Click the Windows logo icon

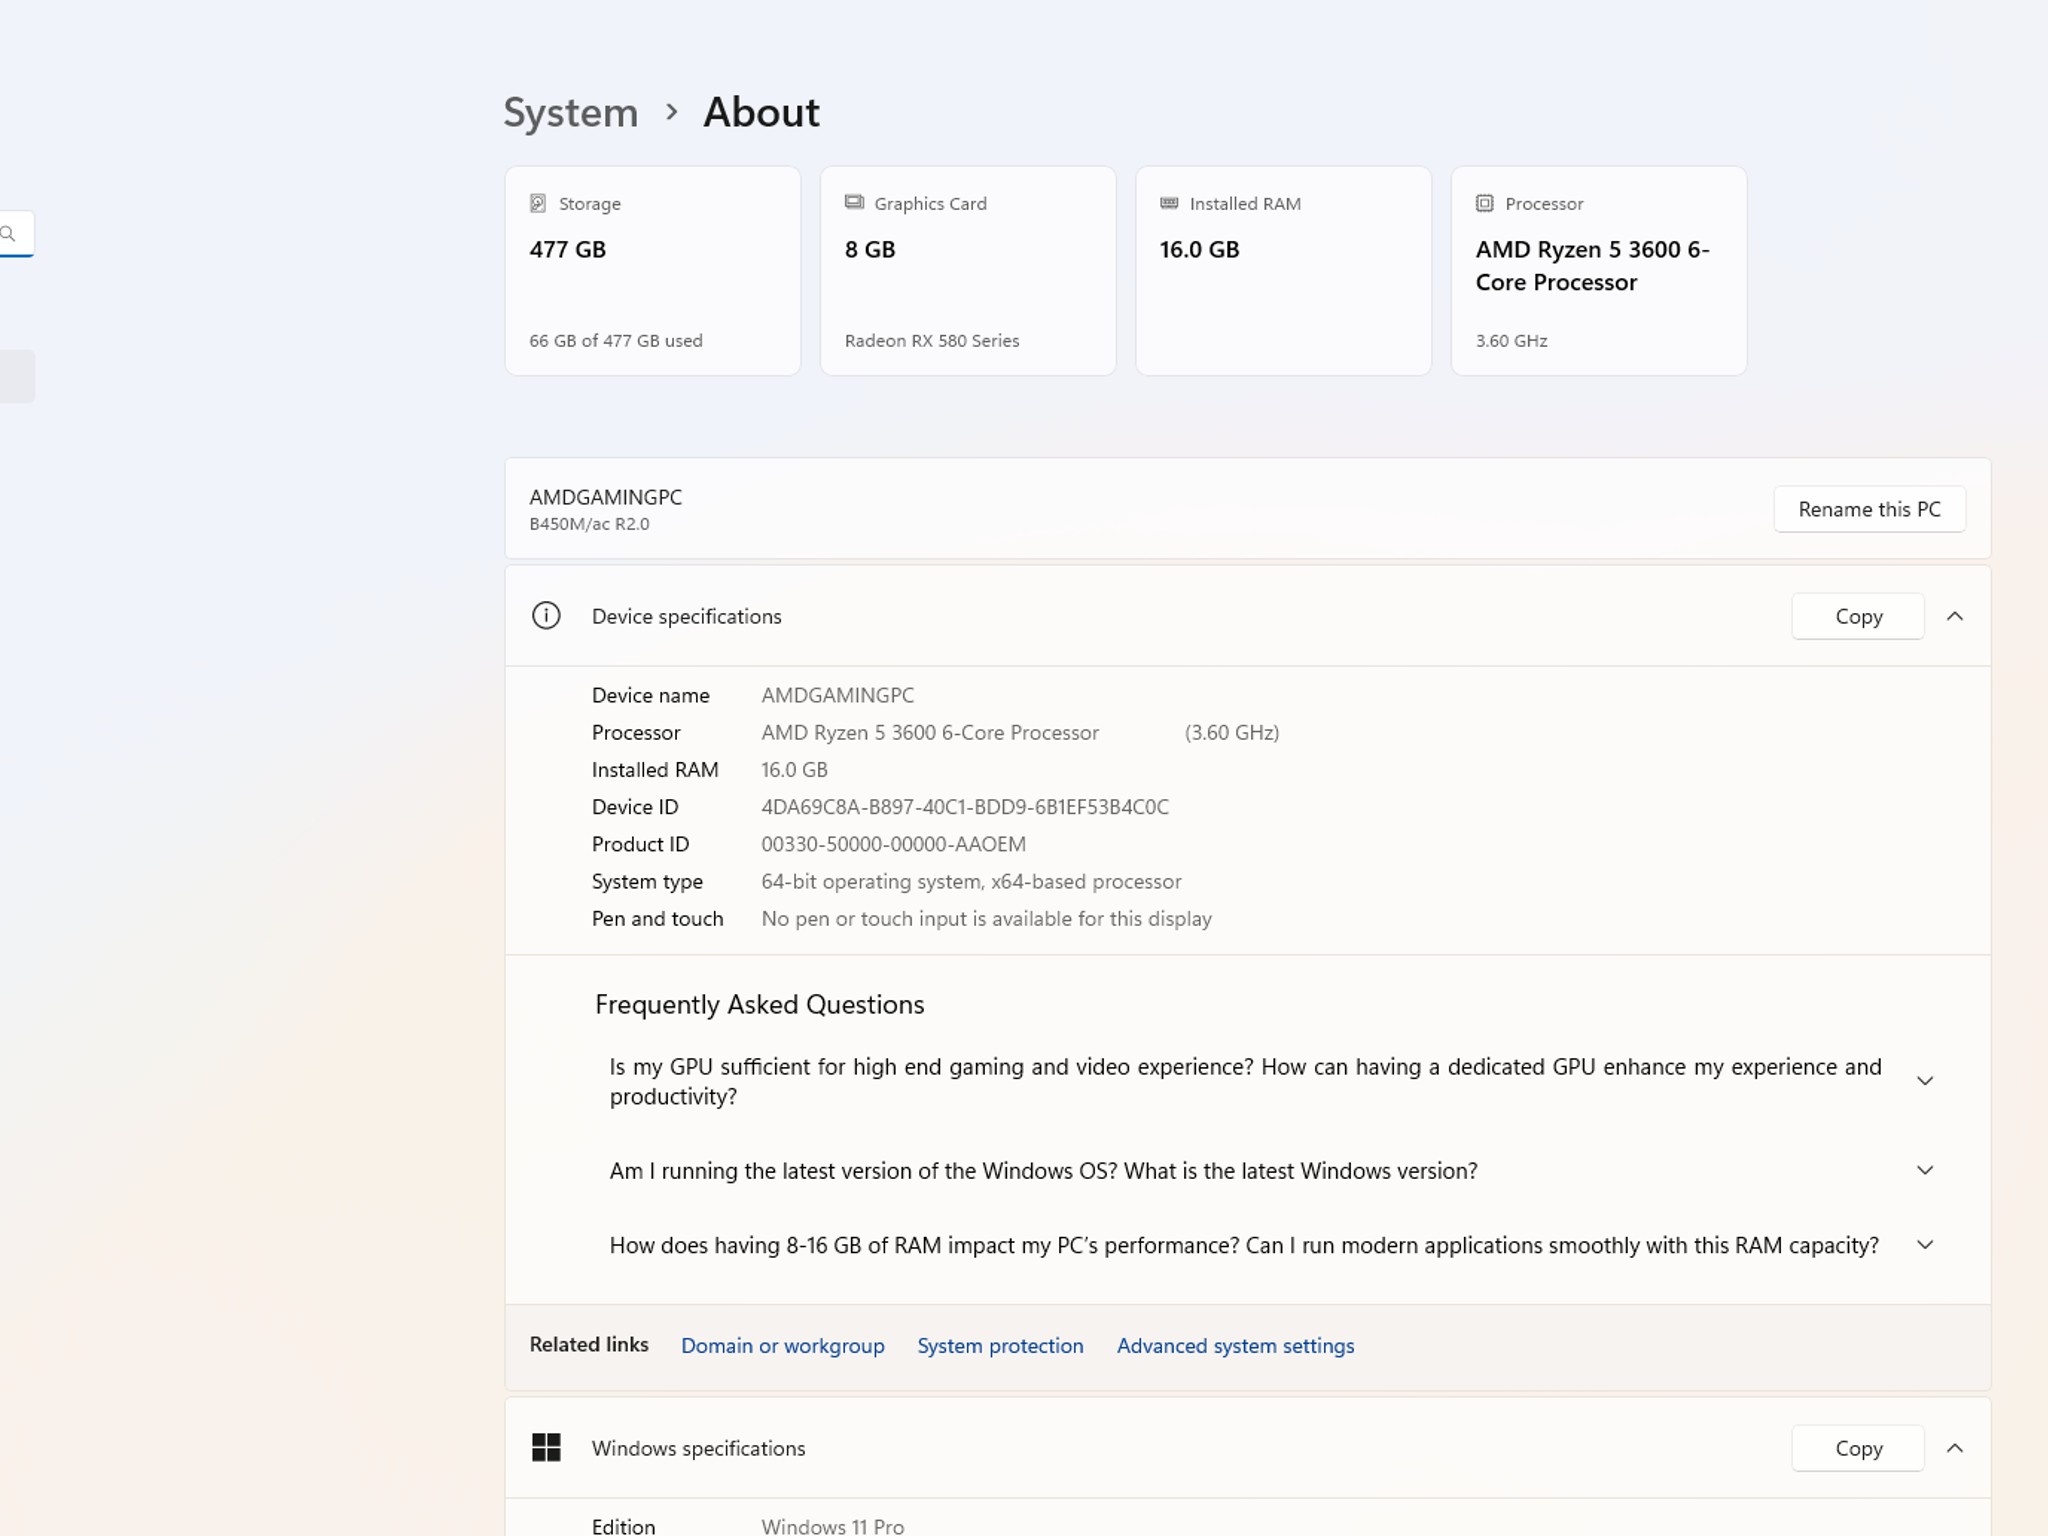click(x=546, y=1447)
